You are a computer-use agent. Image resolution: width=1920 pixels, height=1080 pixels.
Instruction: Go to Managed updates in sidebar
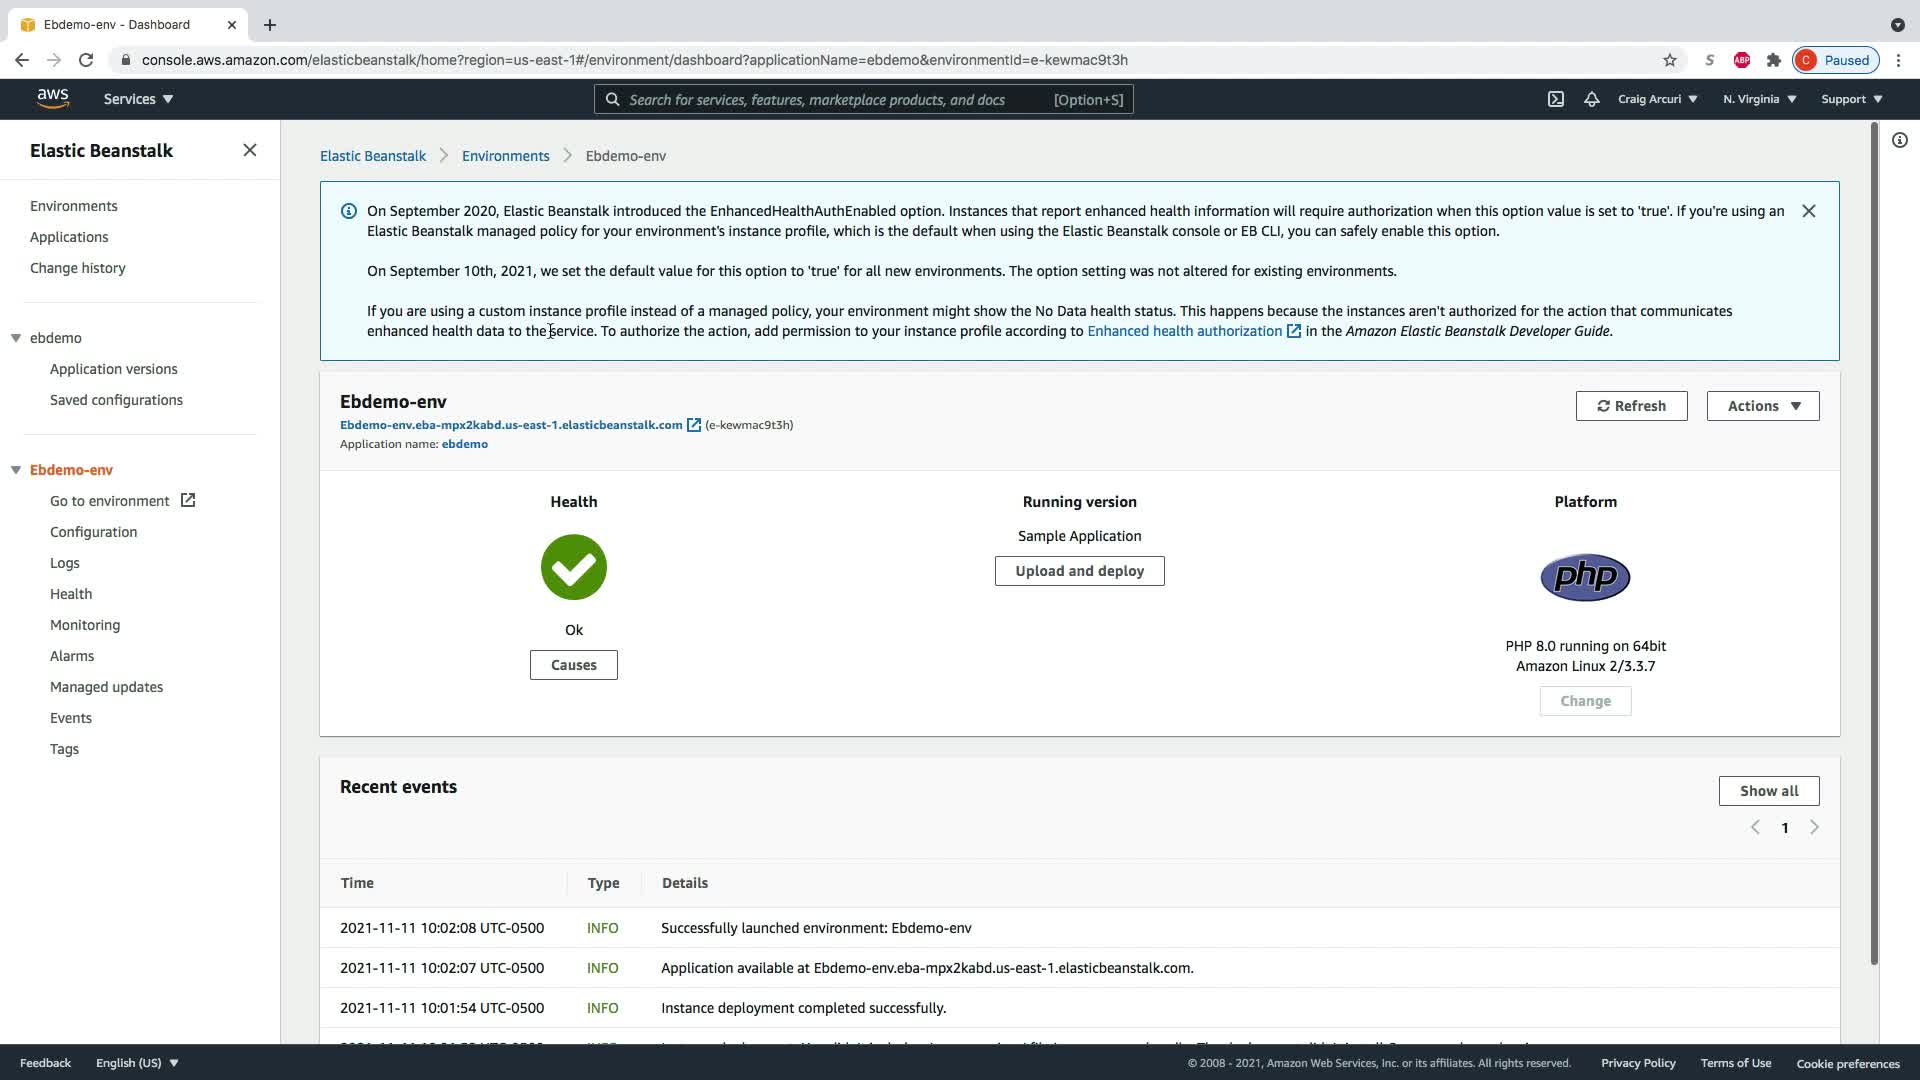click(106, 687)
